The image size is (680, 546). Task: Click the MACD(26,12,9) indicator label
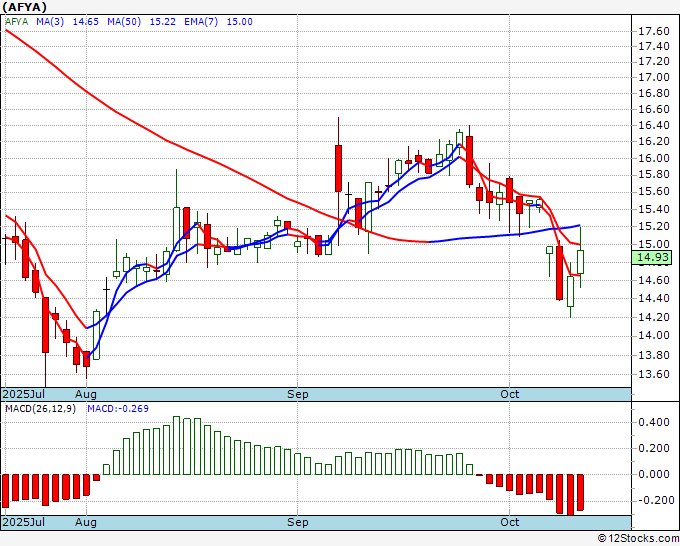pyautogui.click(x=40, y=409)
